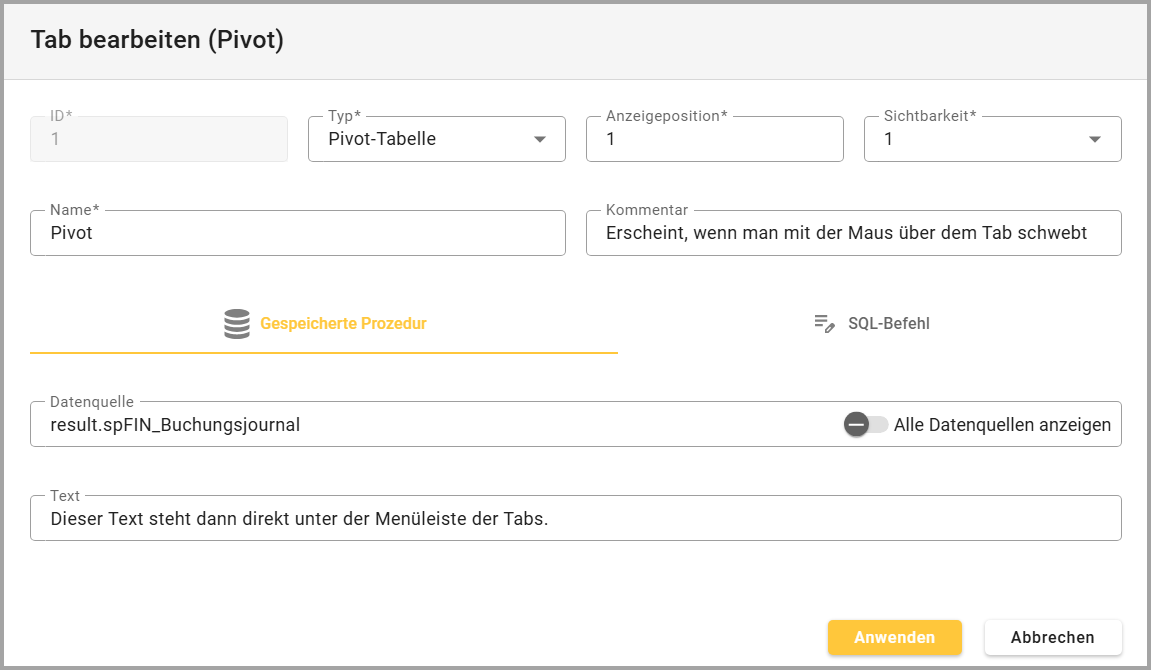This screenshot has height=670, width=1151.
Task: Switch to the SQL-Befehl tab
Action: pos(888,324)
